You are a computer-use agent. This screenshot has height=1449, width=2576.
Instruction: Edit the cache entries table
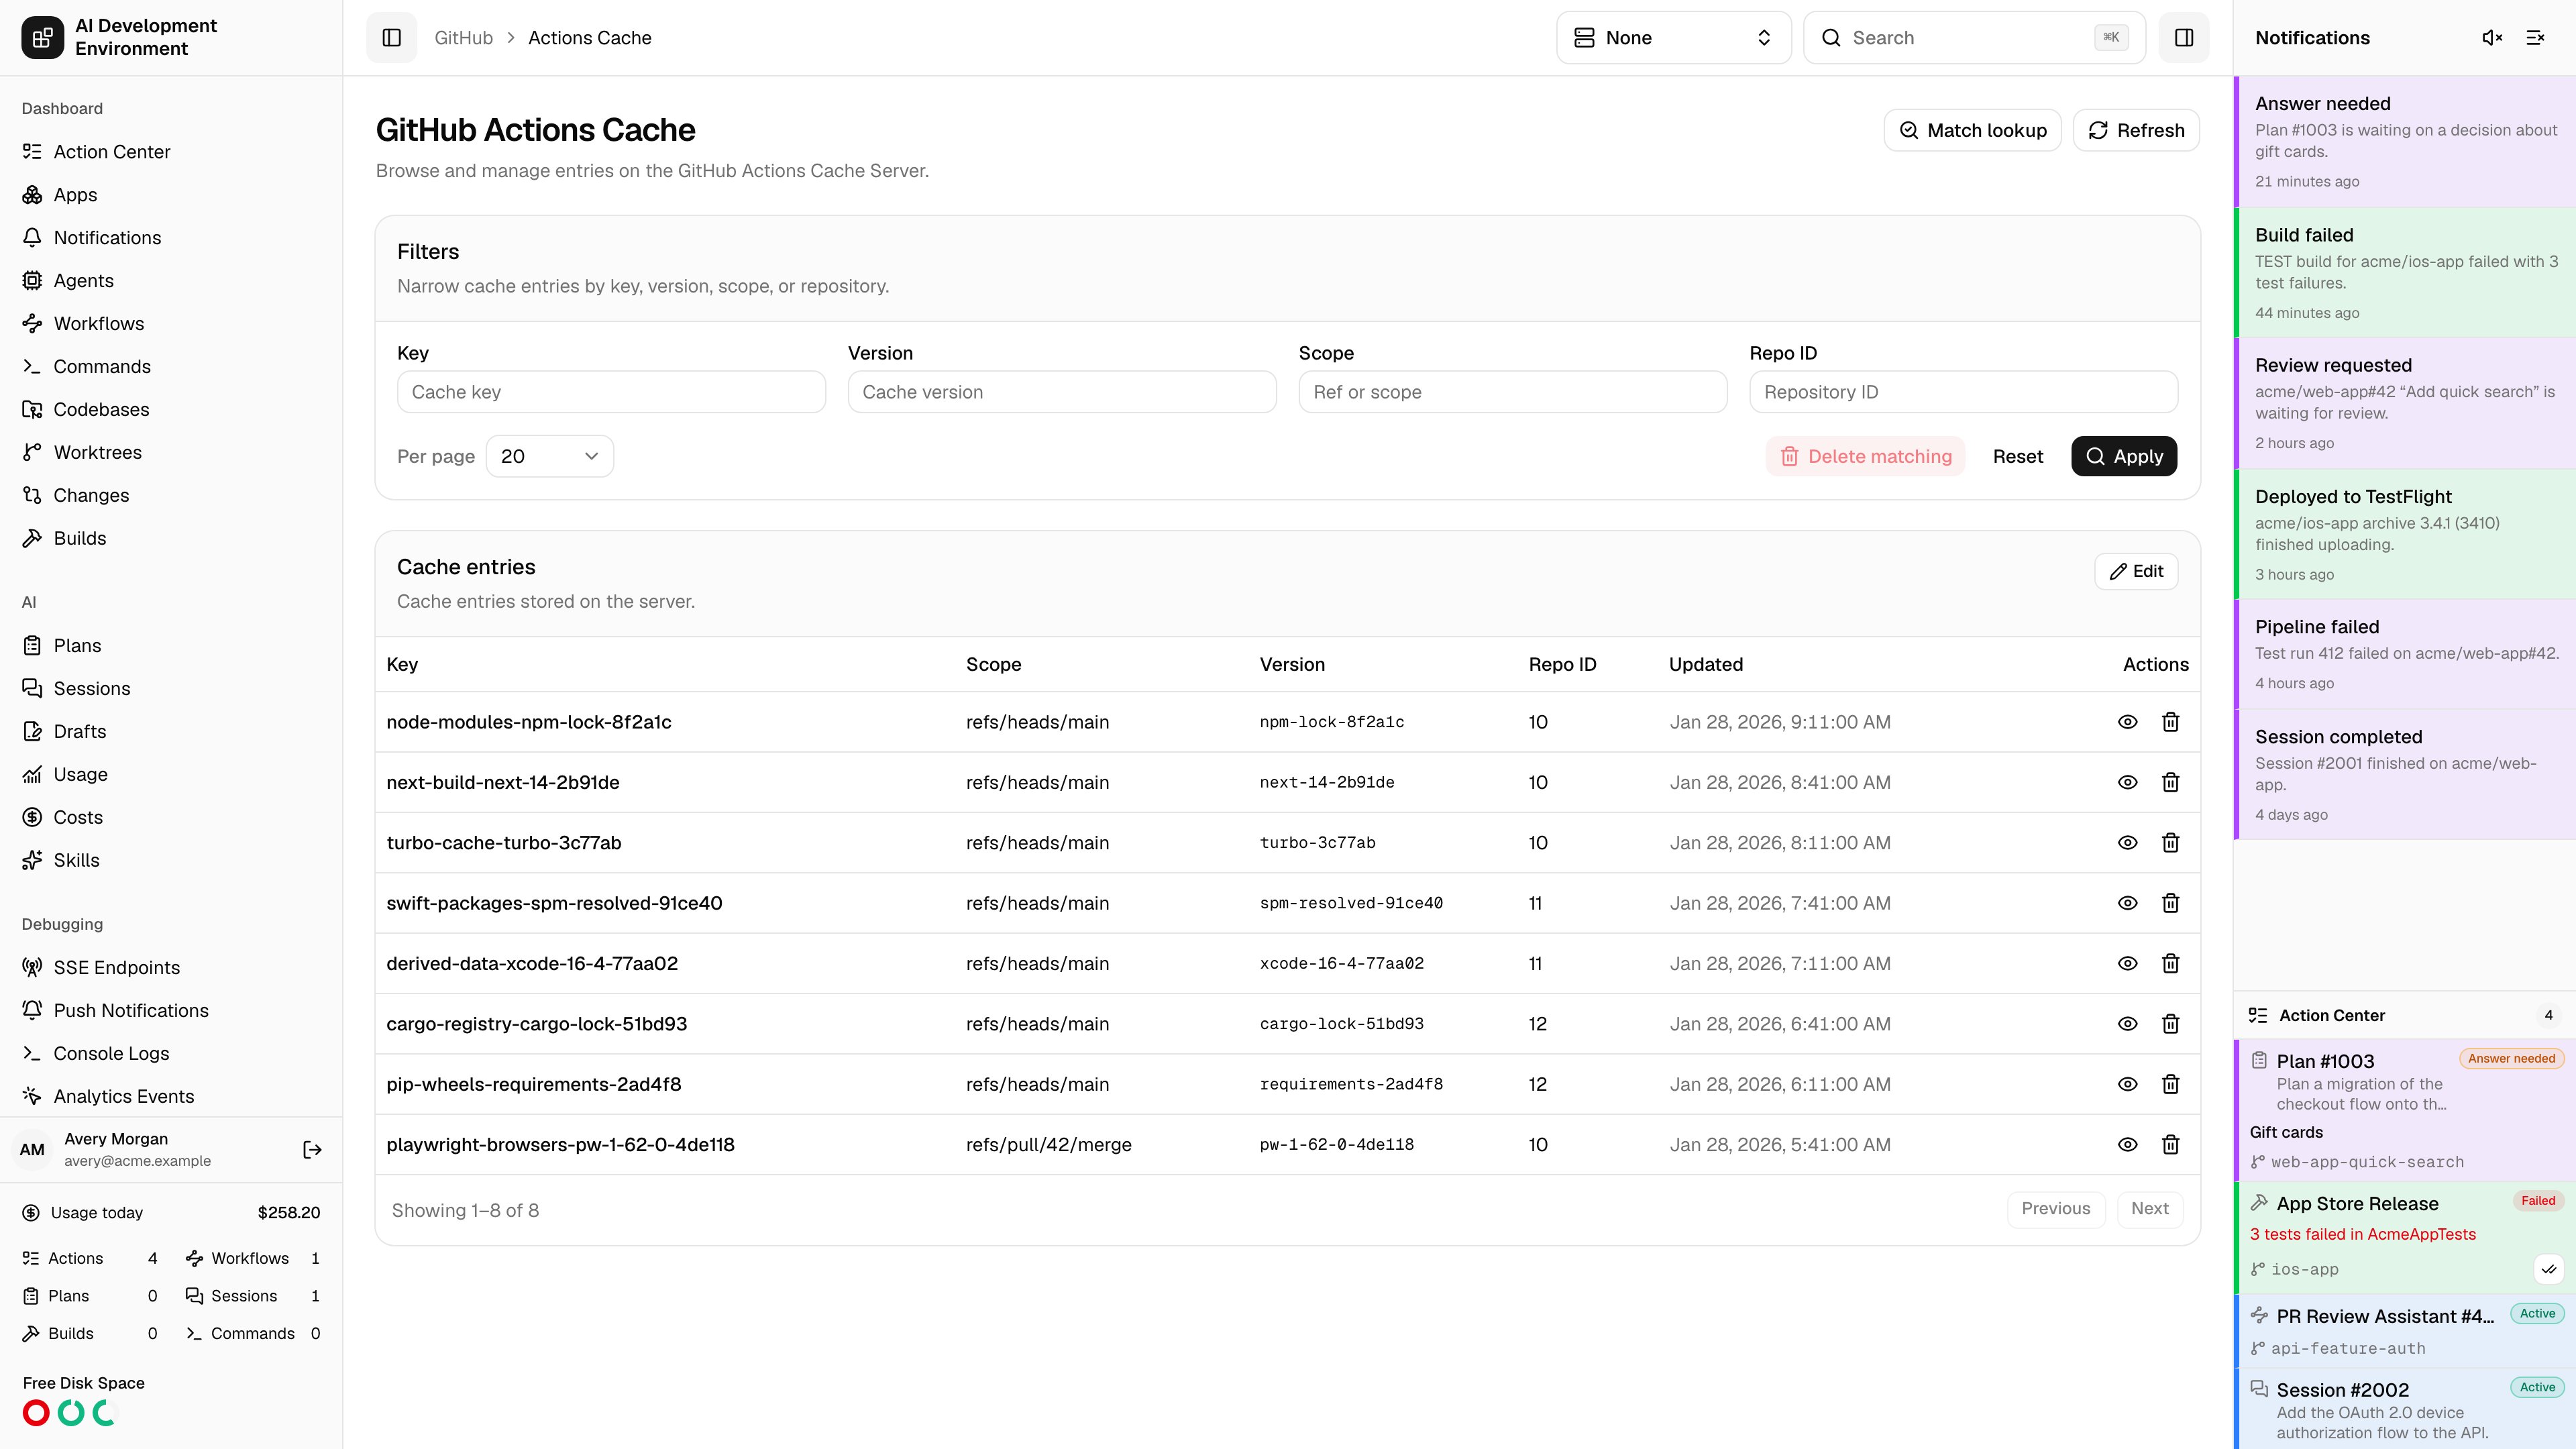[2136, 571]
